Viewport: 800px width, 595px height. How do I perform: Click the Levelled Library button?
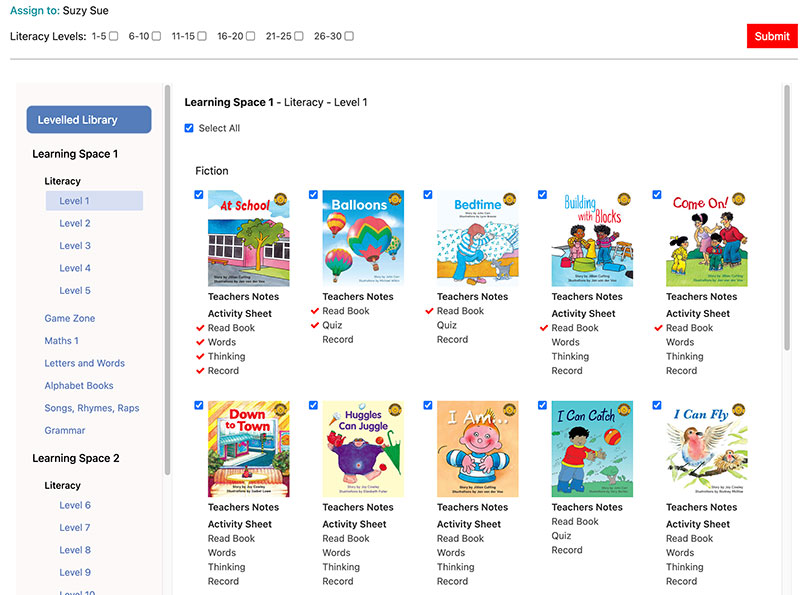[x=88, y=120]
